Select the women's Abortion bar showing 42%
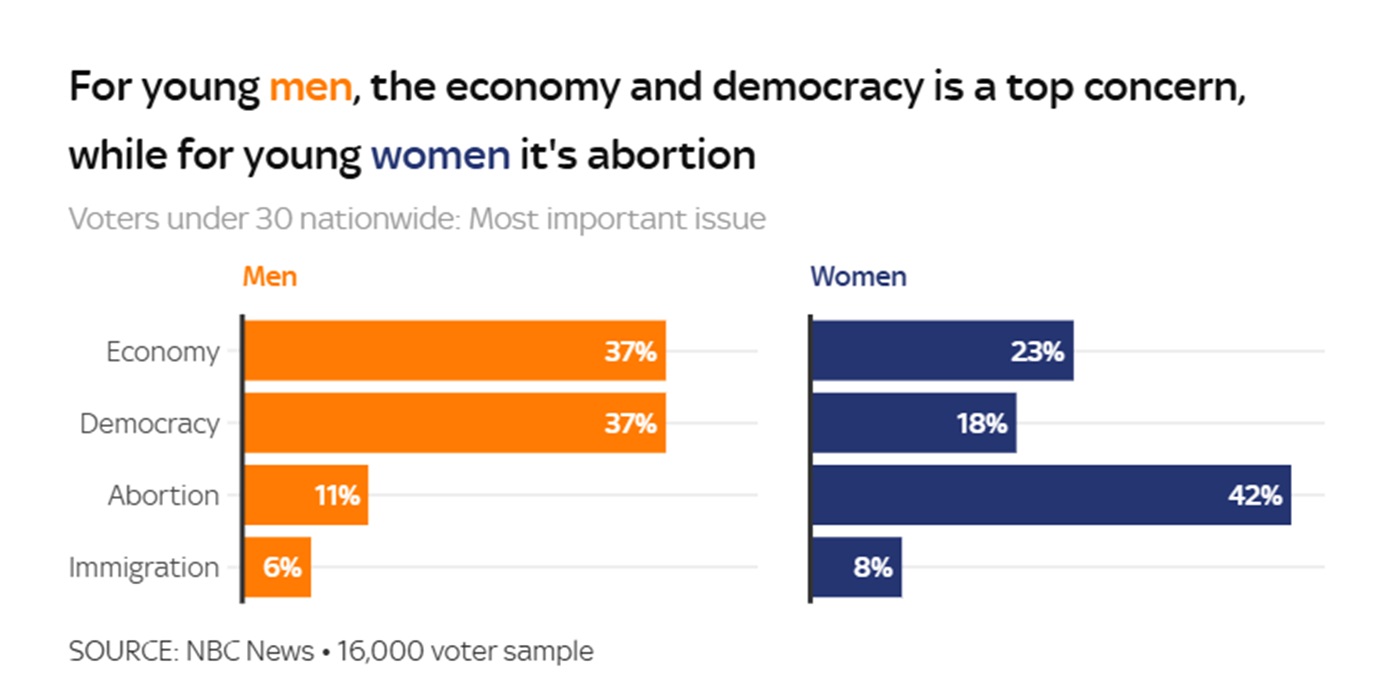 tap(1050, 495)
